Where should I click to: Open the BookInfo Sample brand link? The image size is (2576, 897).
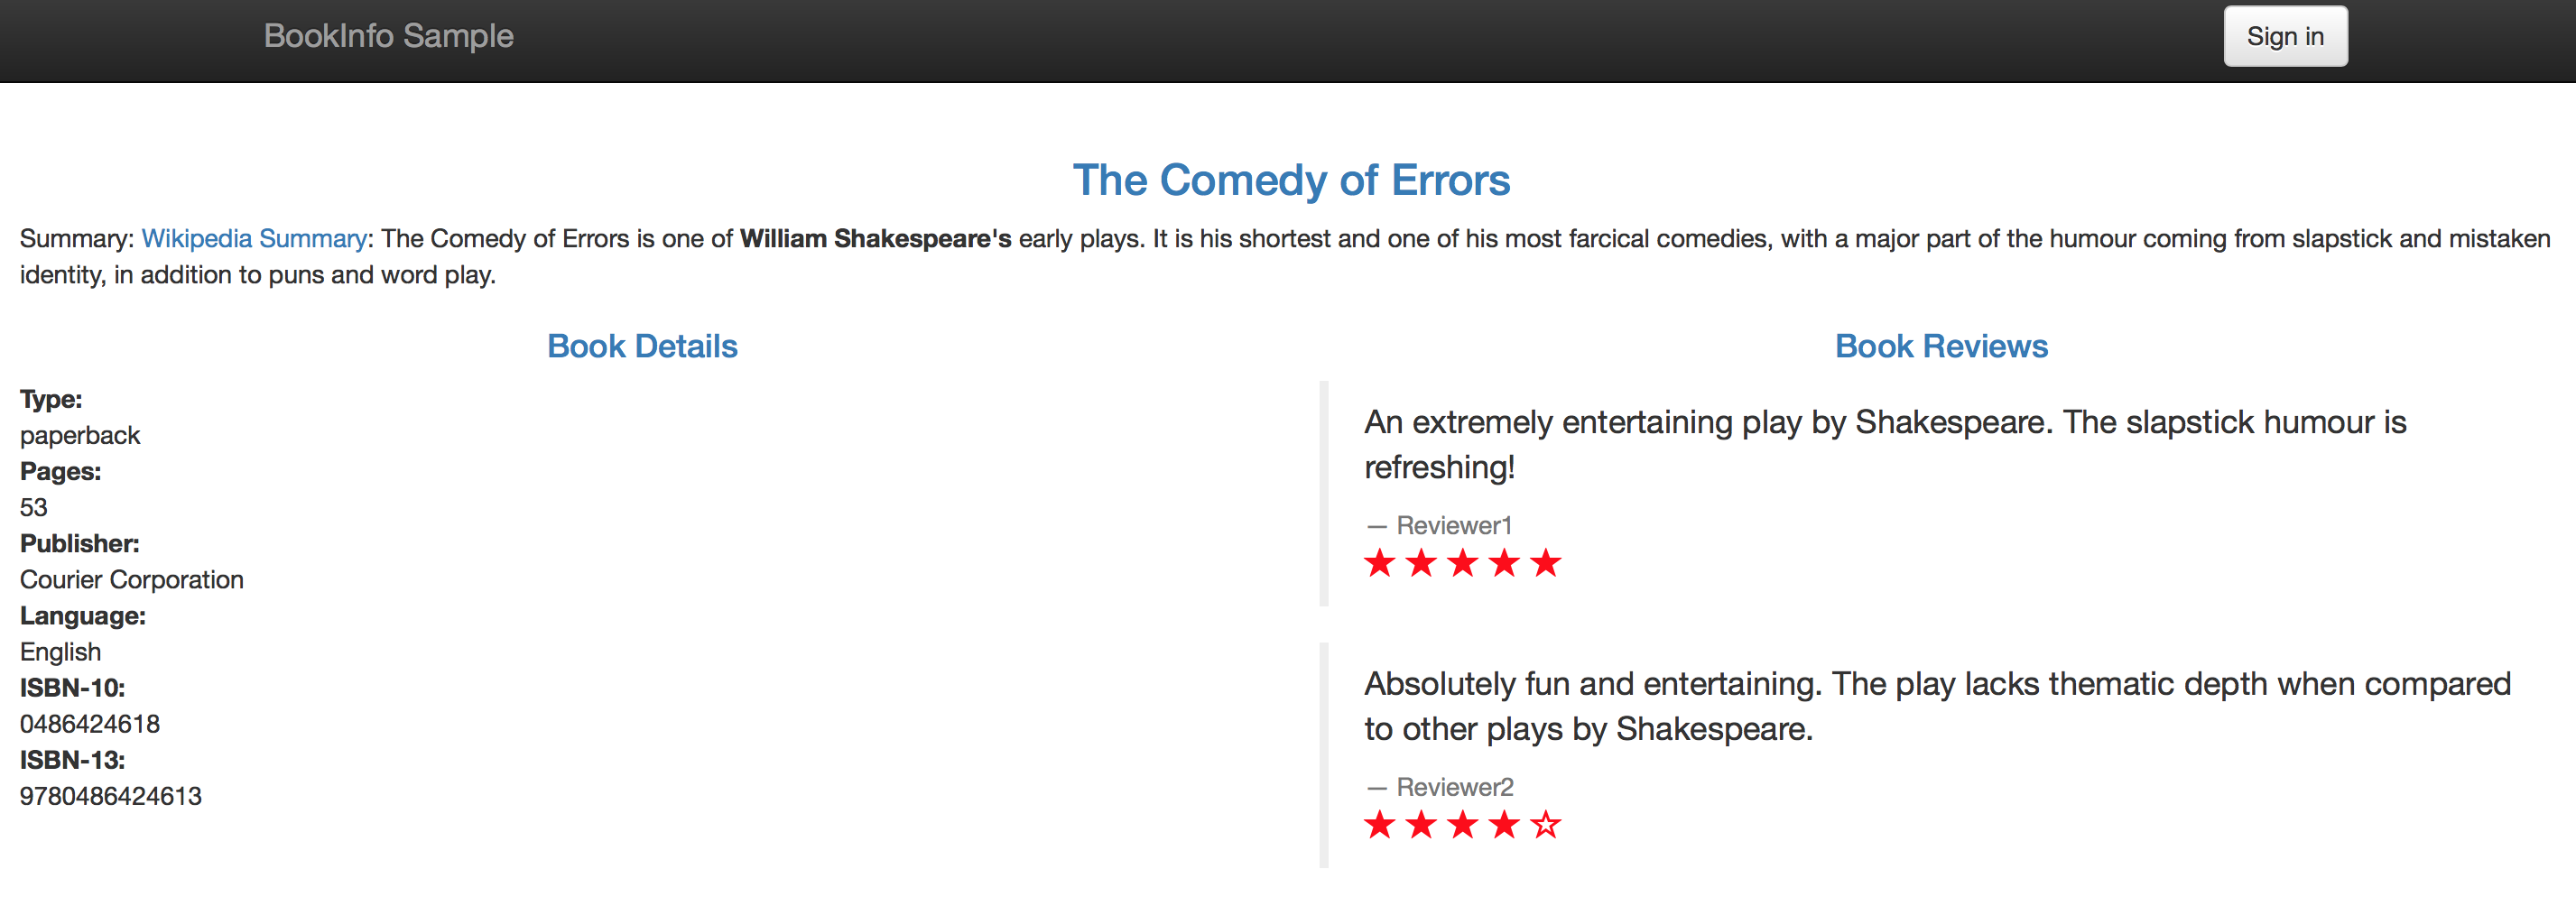point(388,36)
